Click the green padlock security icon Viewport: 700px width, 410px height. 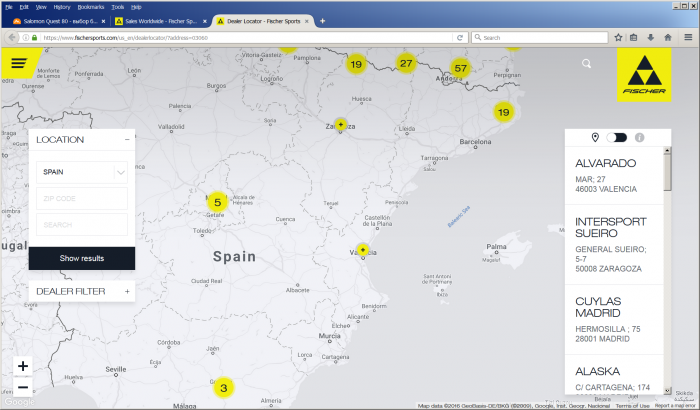[x=34, y=38]
